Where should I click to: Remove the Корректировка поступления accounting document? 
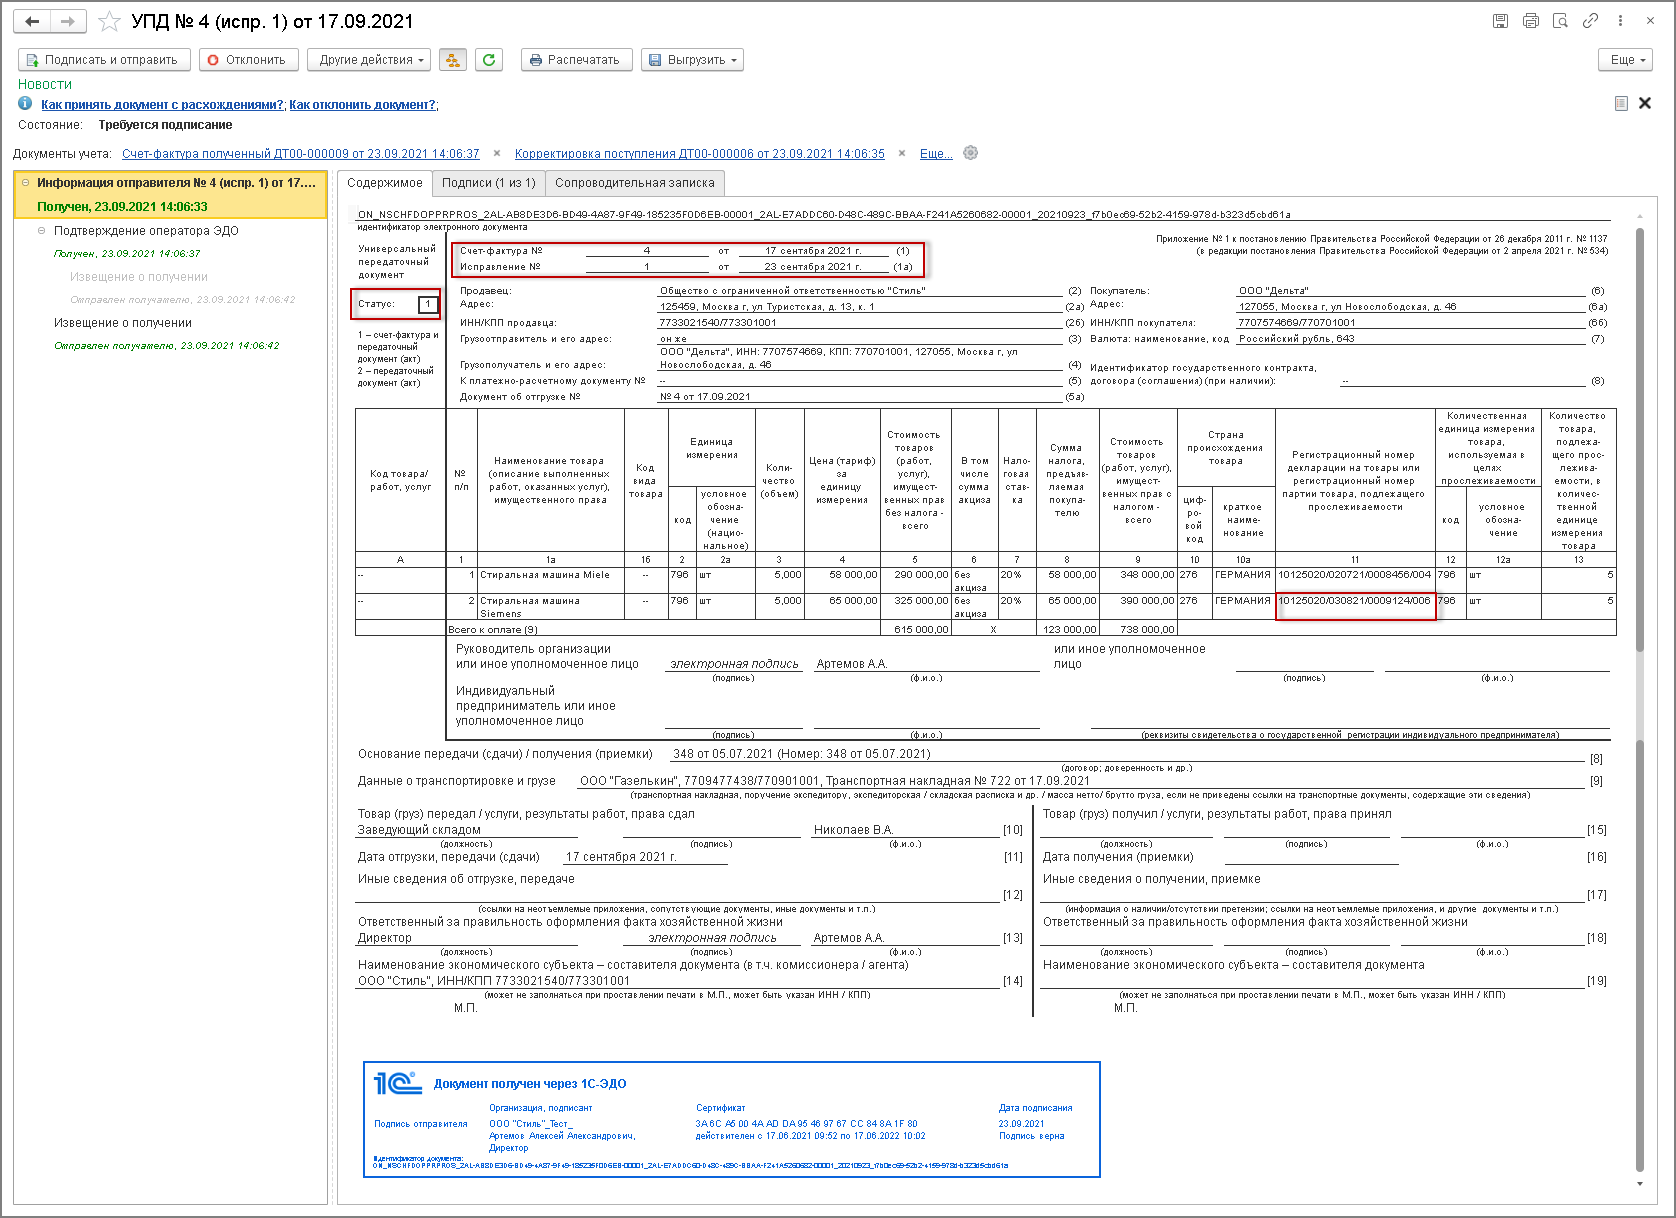pos(902,154)
